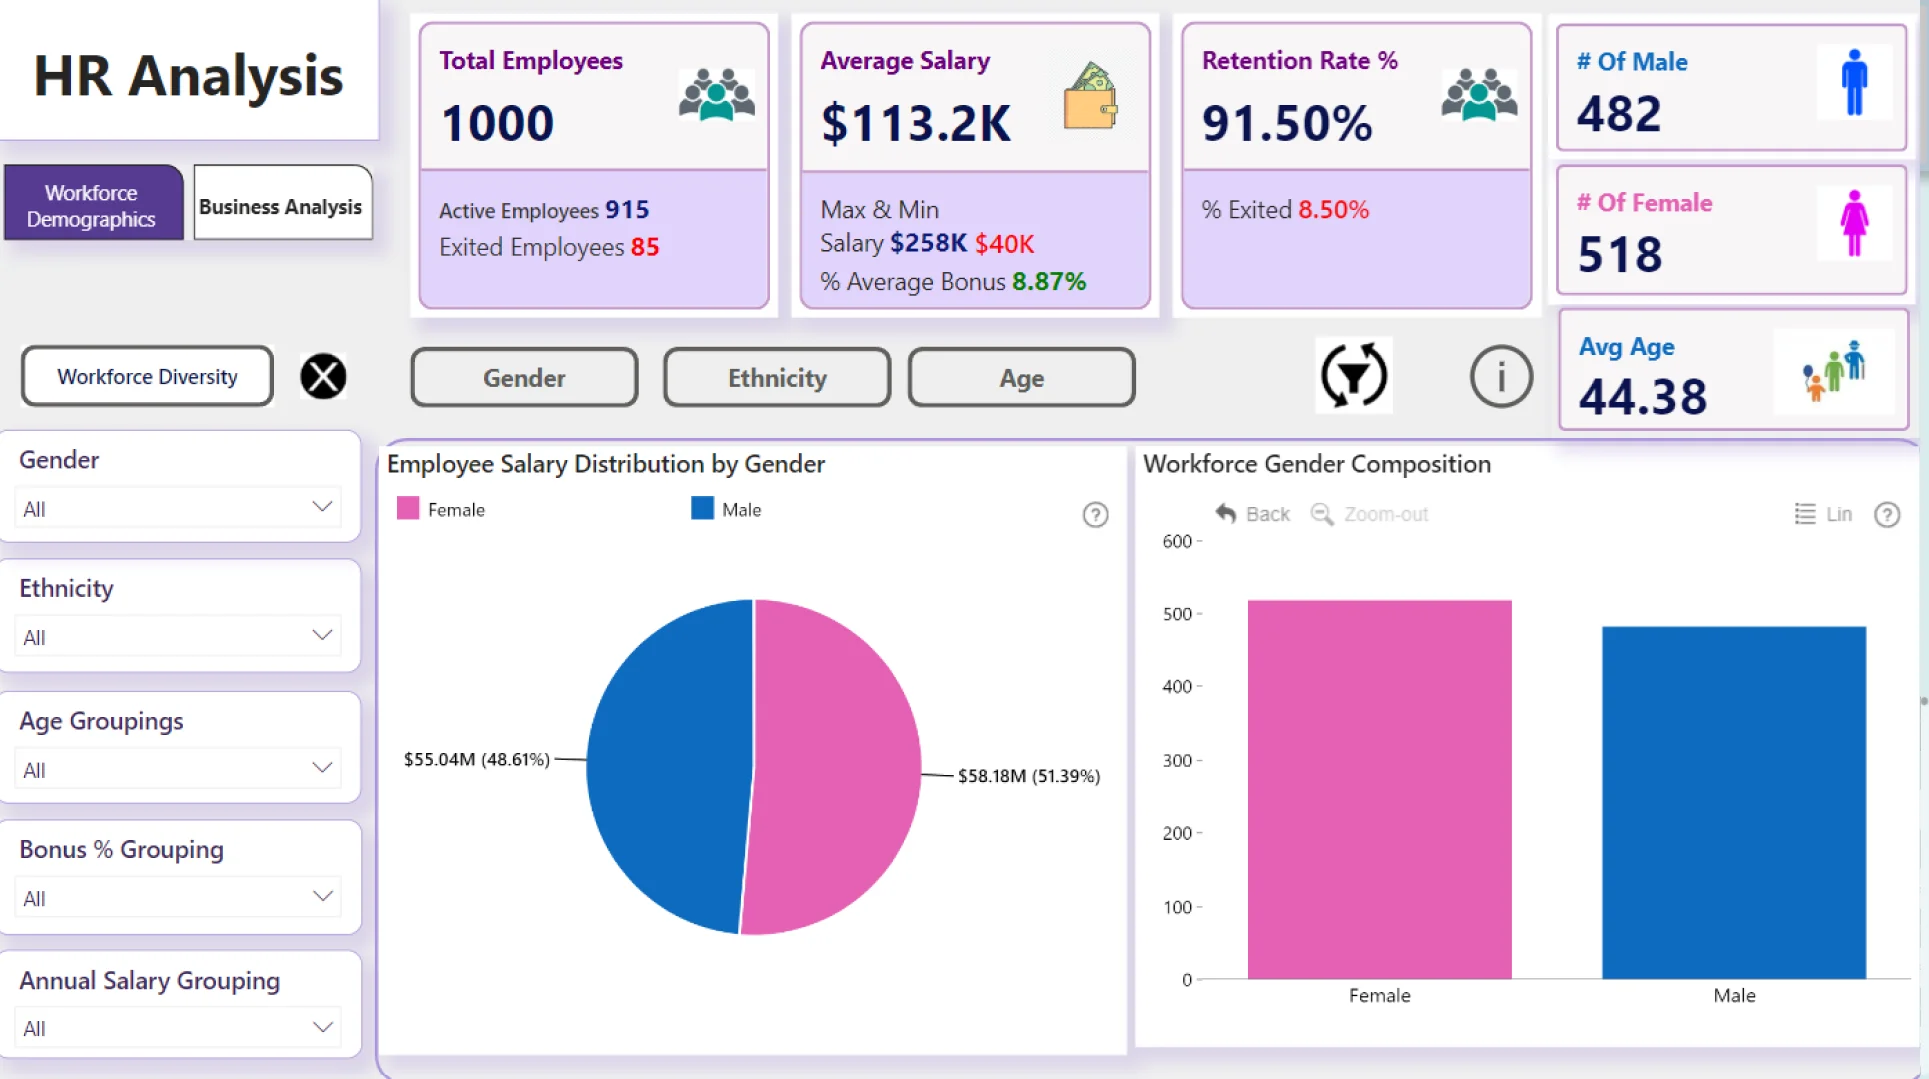Click the Employee Salary Distribution by Gender title

[x=606, y=464]
